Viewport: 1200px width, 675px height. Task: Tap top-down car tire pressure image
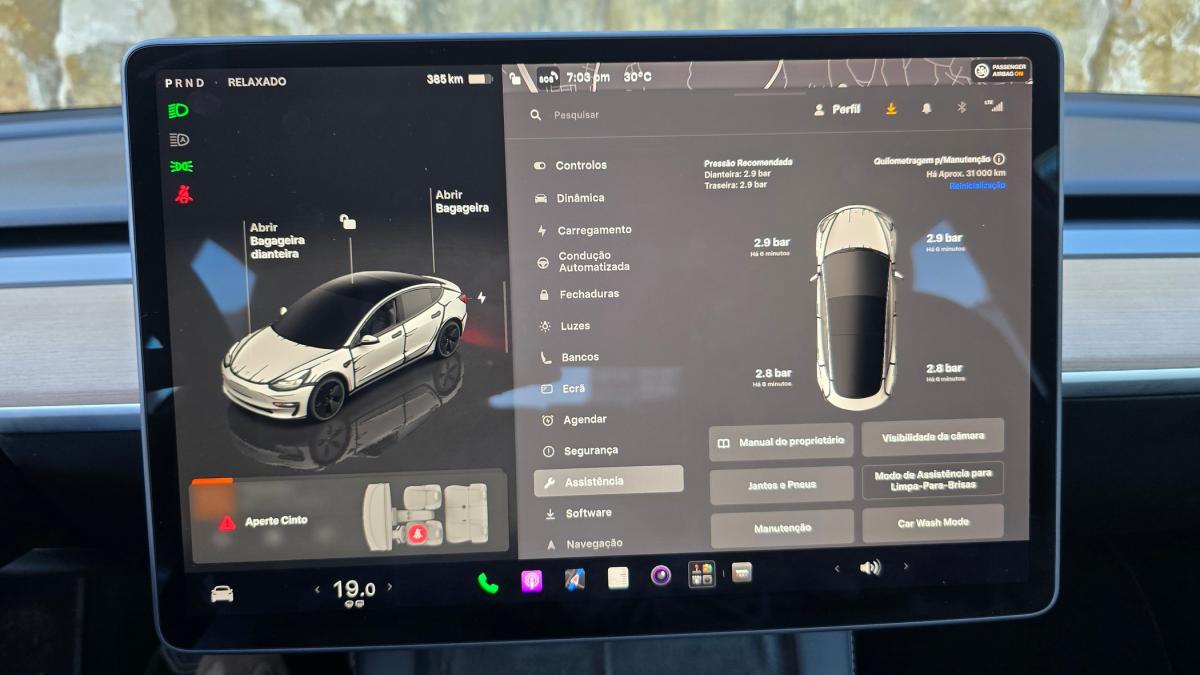(855, 307)
